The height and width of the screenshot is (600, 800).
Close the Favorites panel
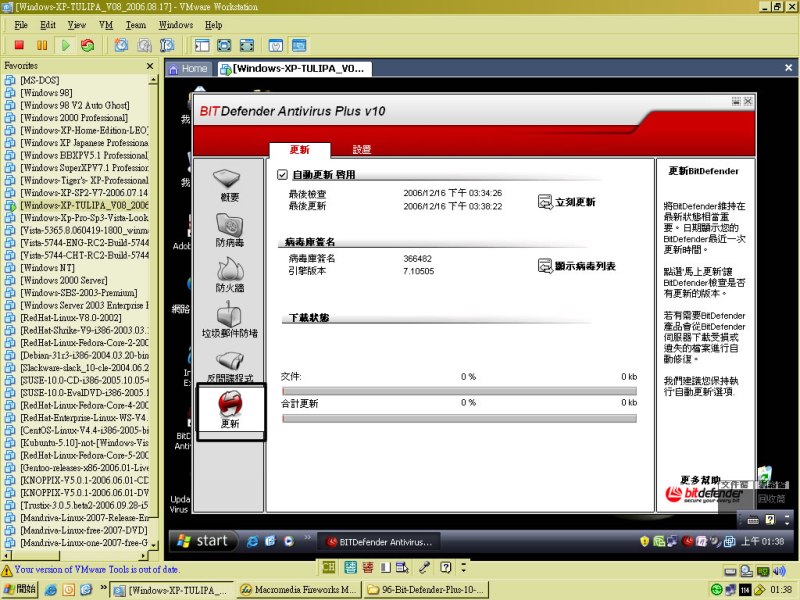tap(149, 66)
